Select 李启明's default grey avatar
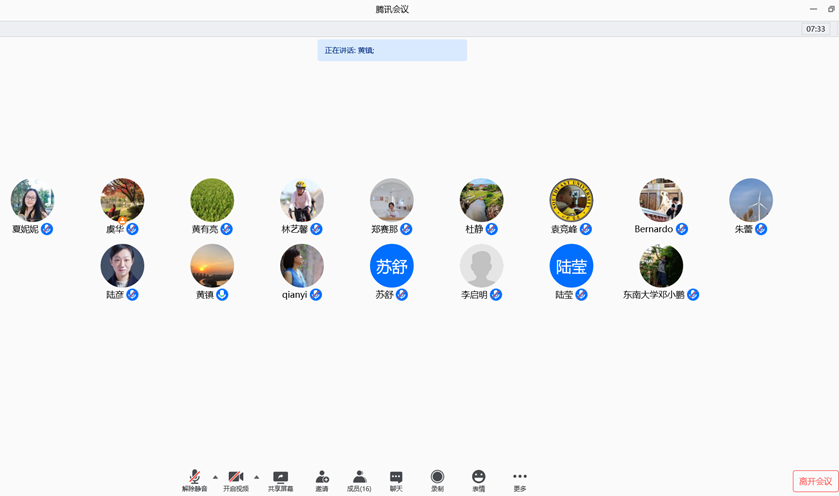839x496 pixels. click(x=482, y=266)
